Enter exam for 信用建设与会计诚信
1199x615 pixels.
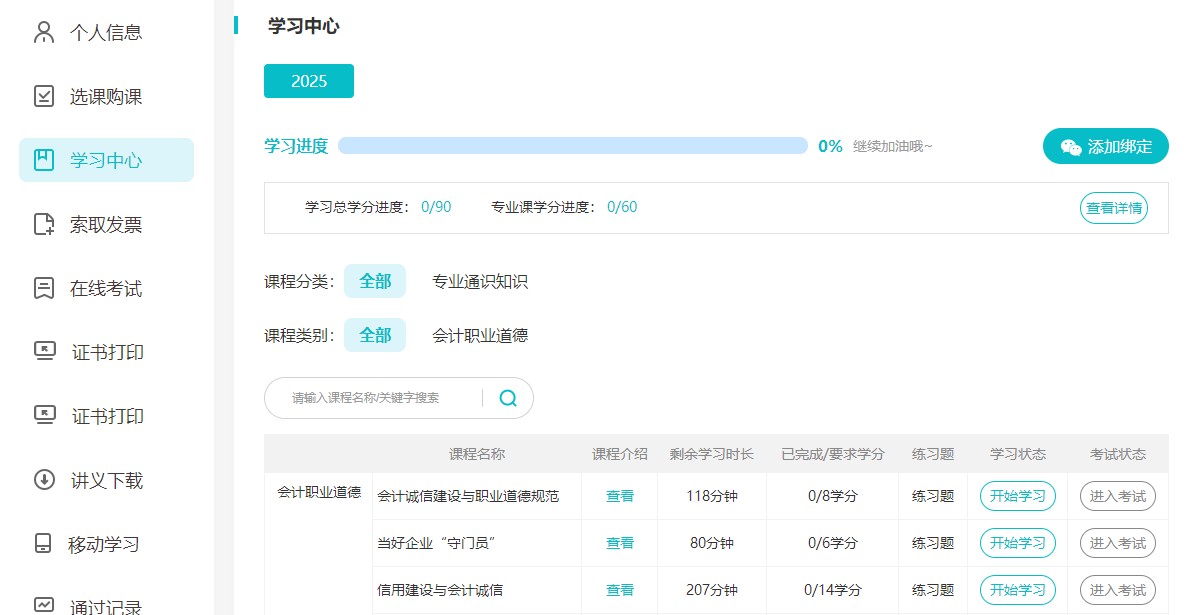click(x=1117, y=590)
